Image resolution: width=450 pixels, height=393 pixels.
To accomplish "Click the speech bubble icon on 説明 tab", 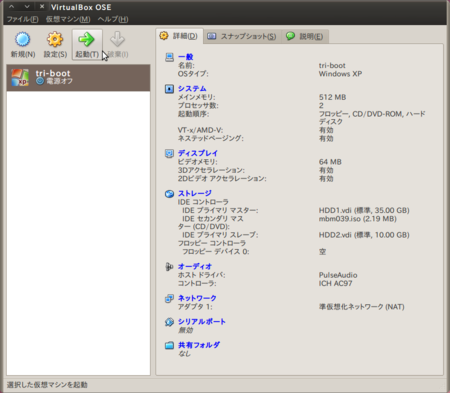I will (290, 36).
